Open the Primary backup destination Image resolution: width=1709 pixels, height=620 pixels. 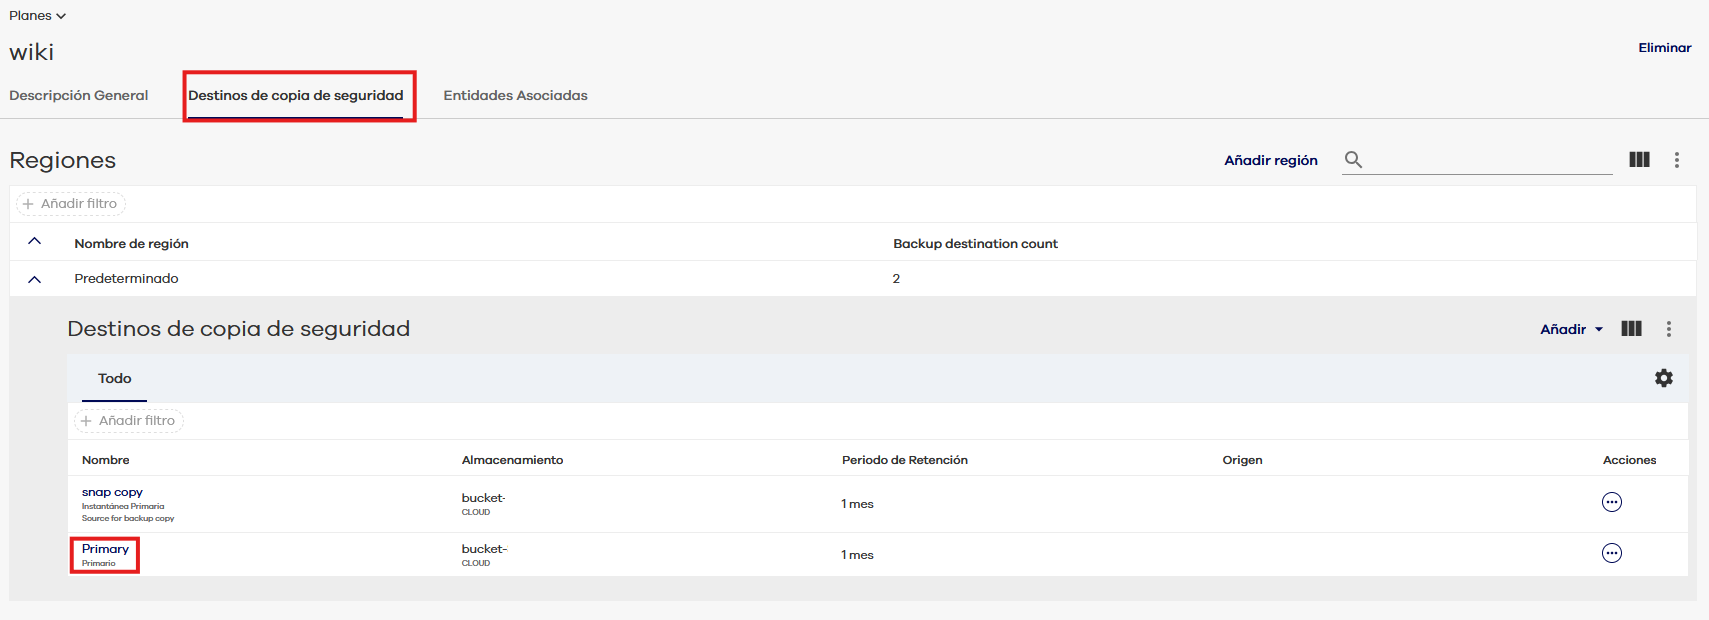coord(105,549)
